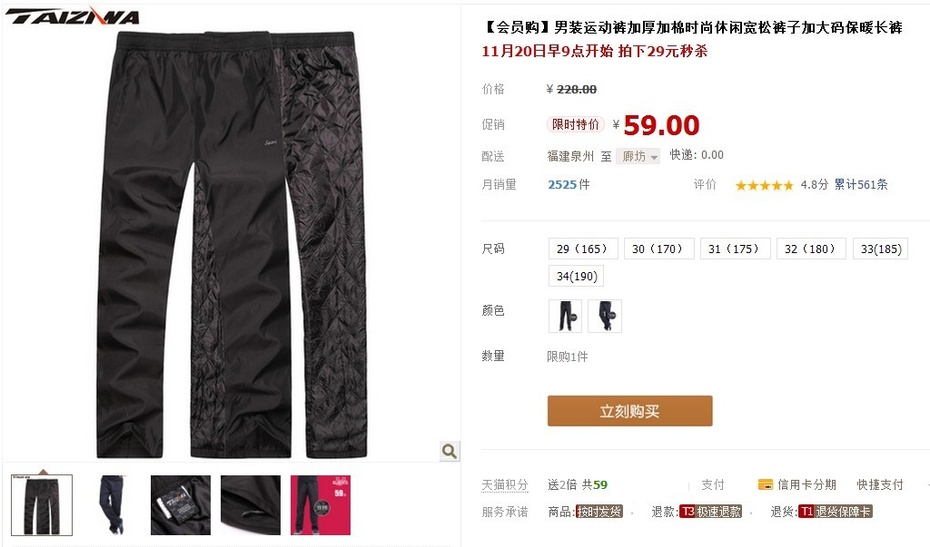Image resolution: width=930 pixels, height=547 pixels.
Task: Click the T1 return guarantee card badge
Action: (x=835, y=511)
